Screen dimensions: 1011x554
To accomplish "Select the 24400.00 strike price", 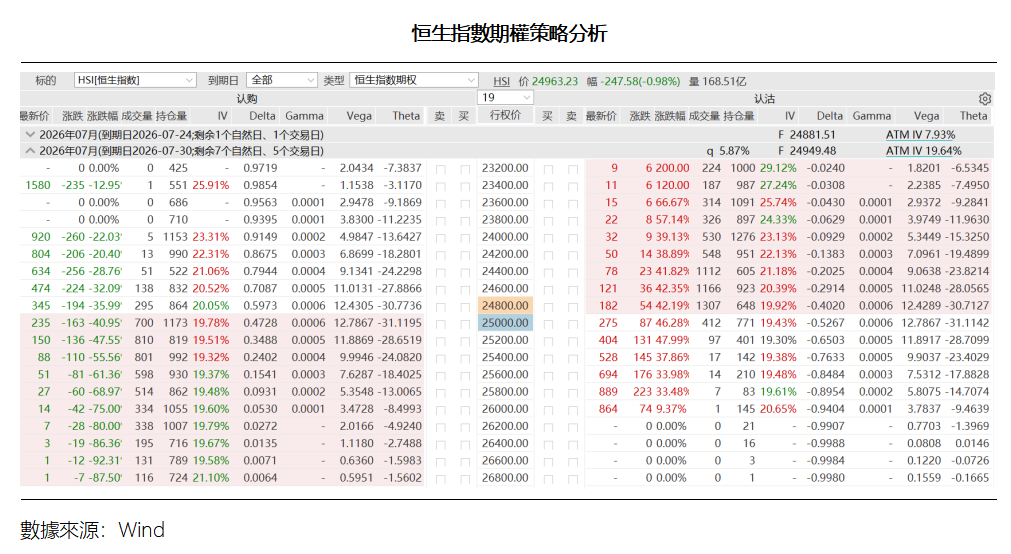I will point(506,271).
